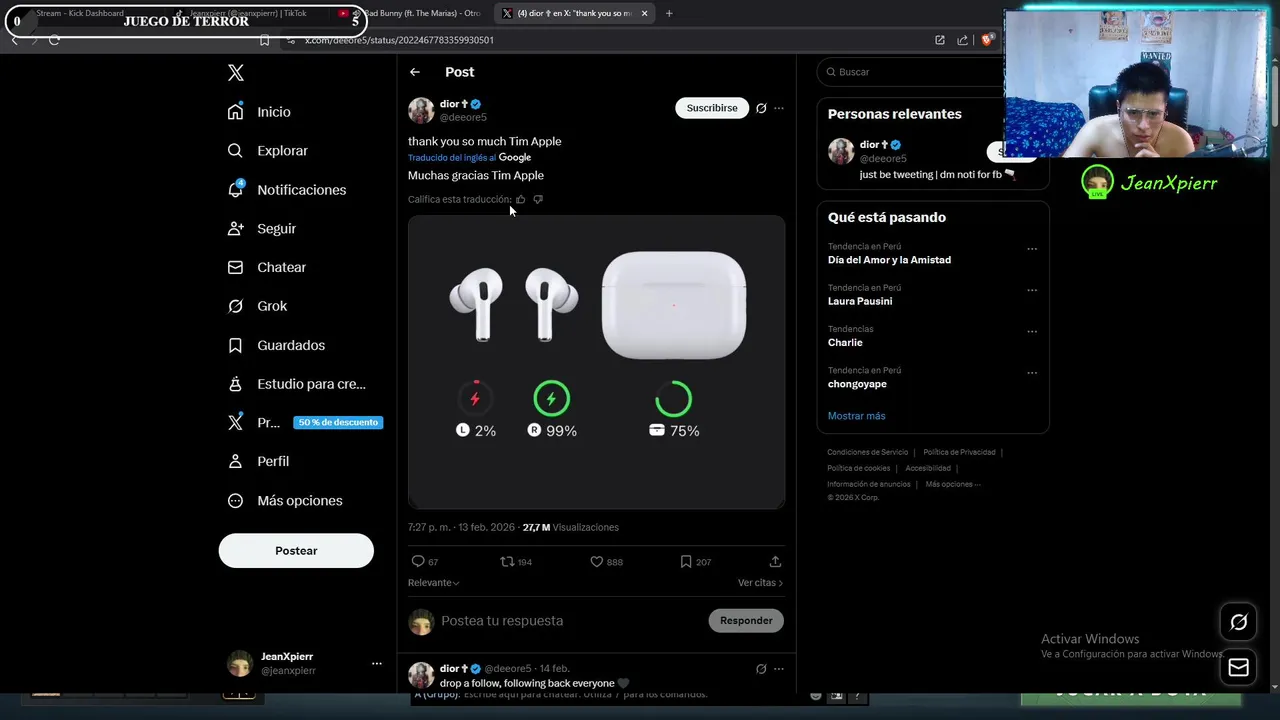Open Estudio para creadores

click(x=296, y=384)
